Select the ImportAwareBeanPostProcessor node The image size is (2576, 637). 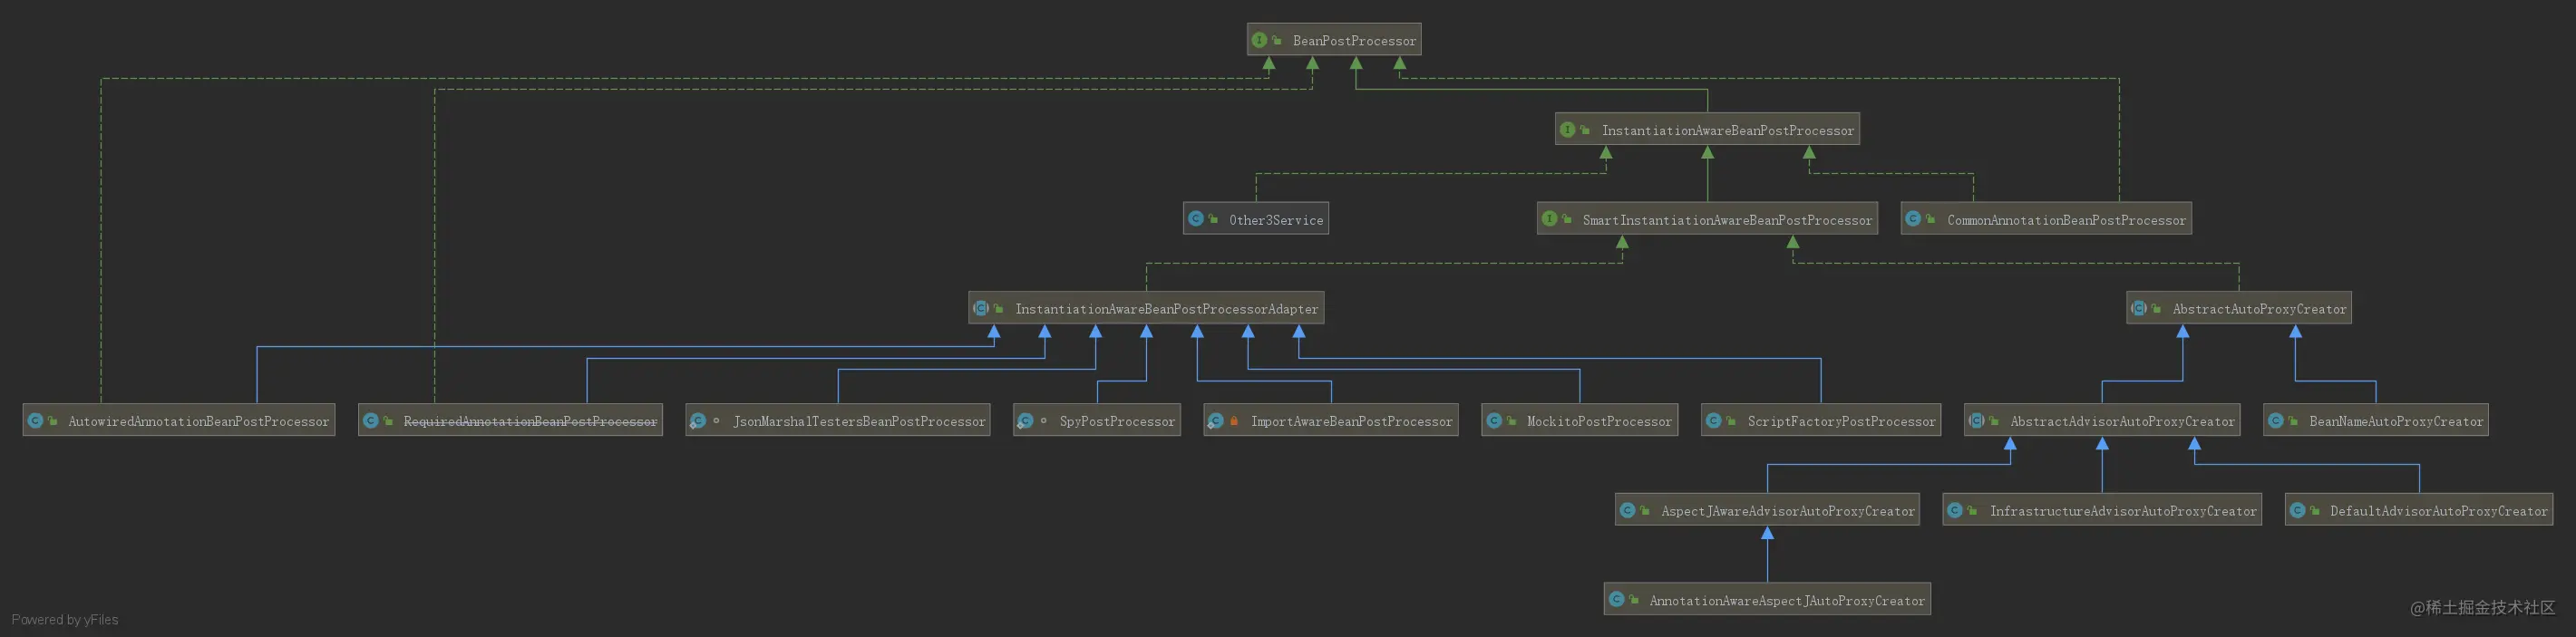[x=1331, y=420]
